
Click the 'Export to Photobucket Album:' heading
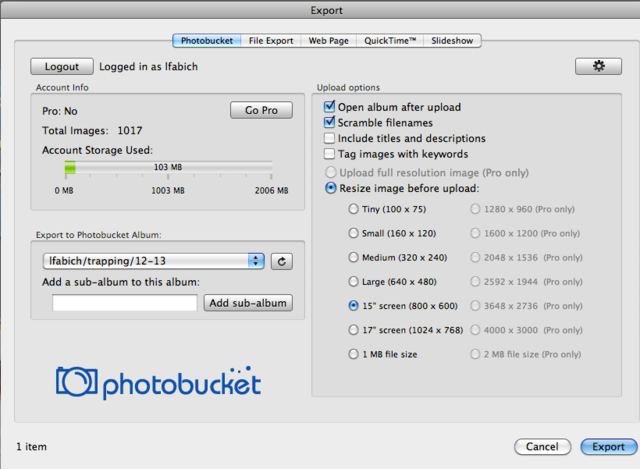click(99, 235)
